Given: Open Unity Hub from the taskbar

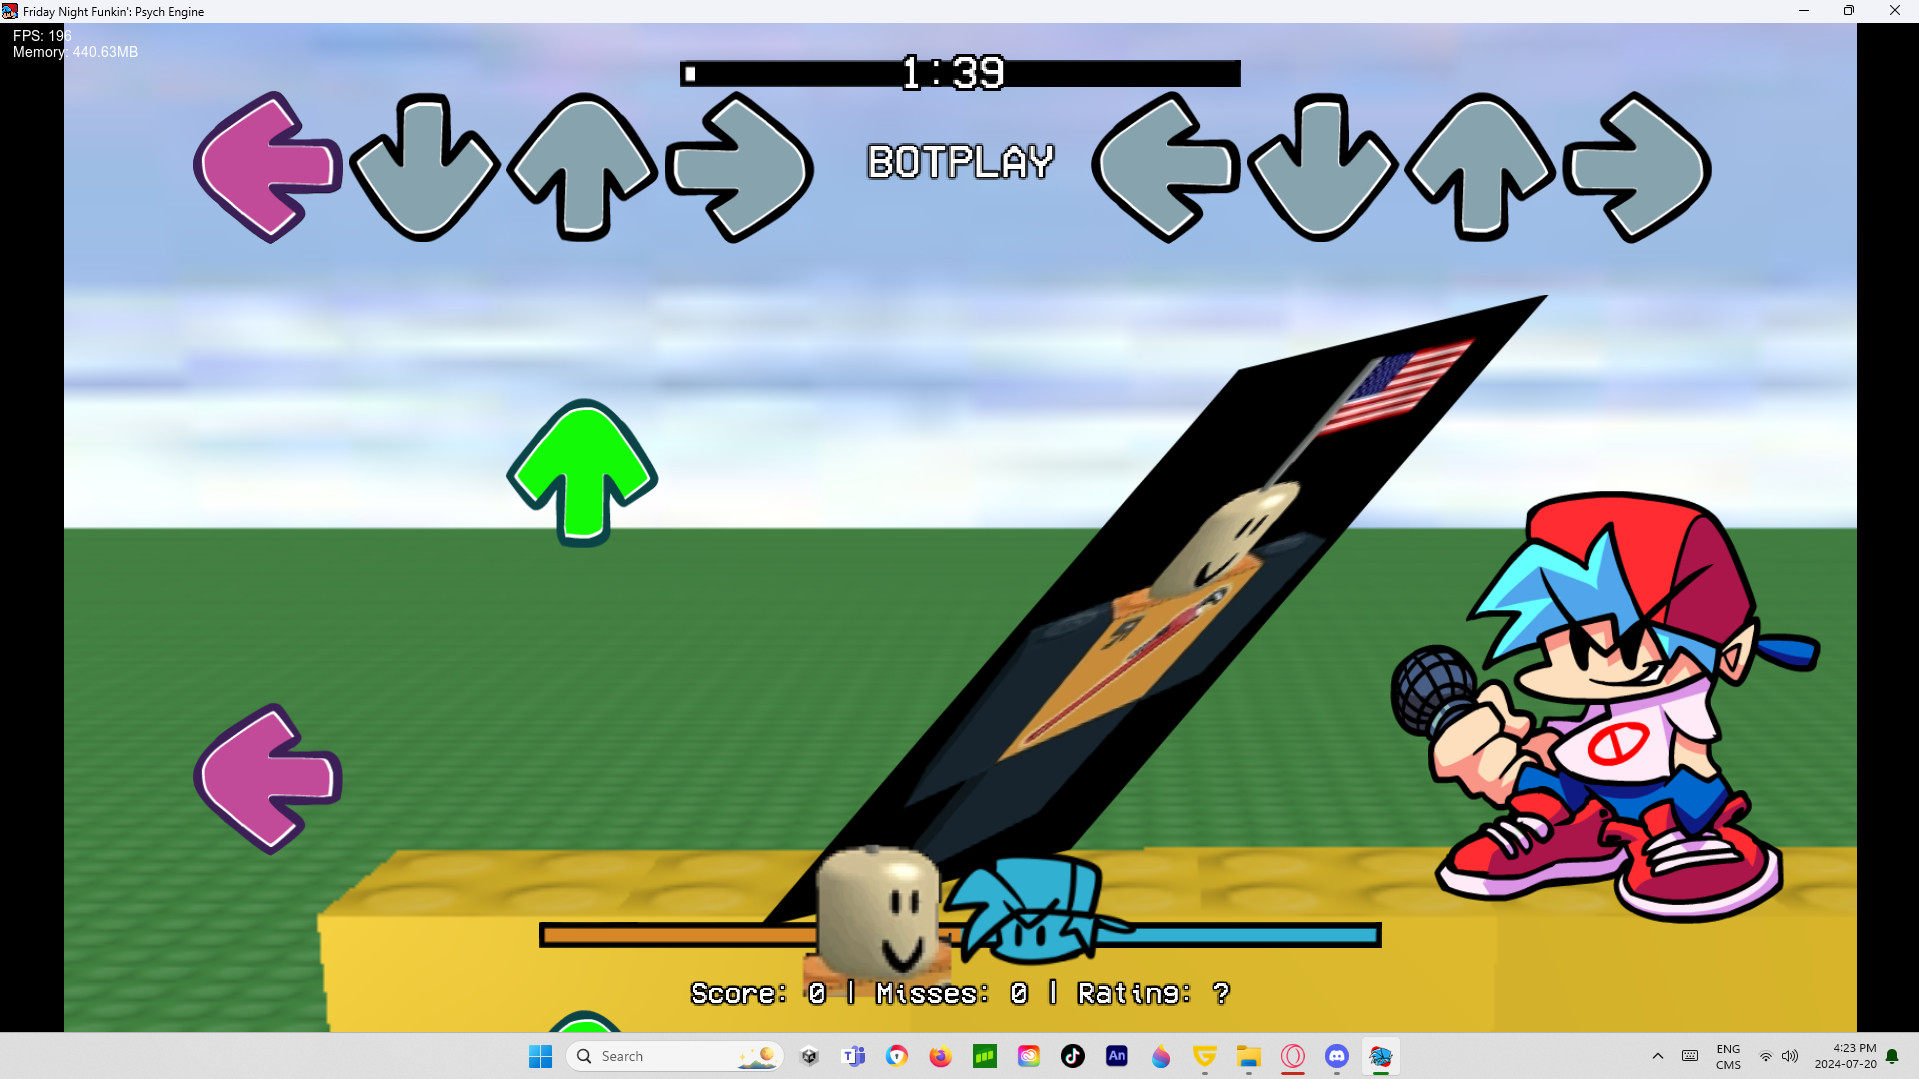Looking at the screenshot, I should (810, 1056).
